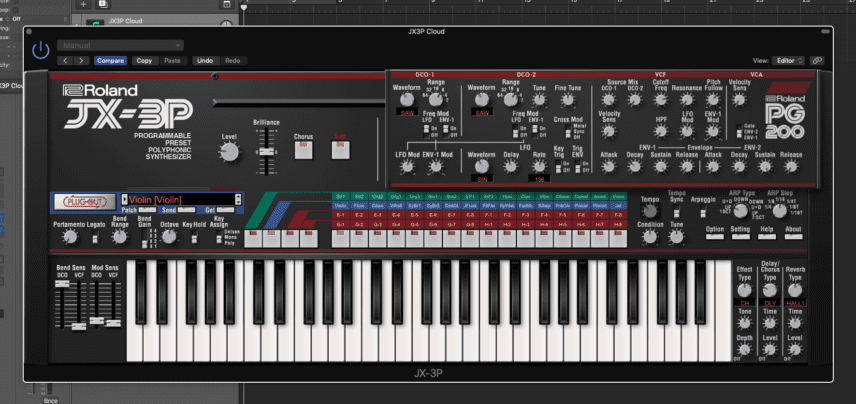Click the VCA Velocity Sens knob
The image size is (856, 404).
tap(739, 99)
